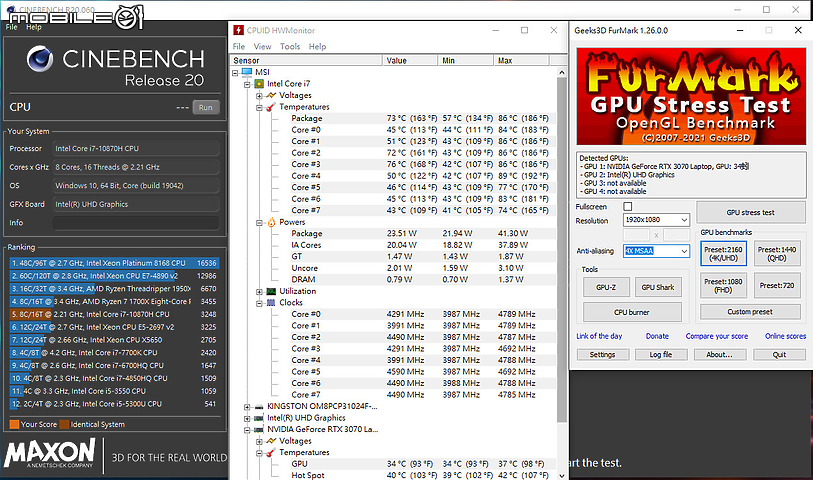Click the Cinebench Info input field
Image resolution: width=813 pixels, height=480 pixels.
coord(135,223)
